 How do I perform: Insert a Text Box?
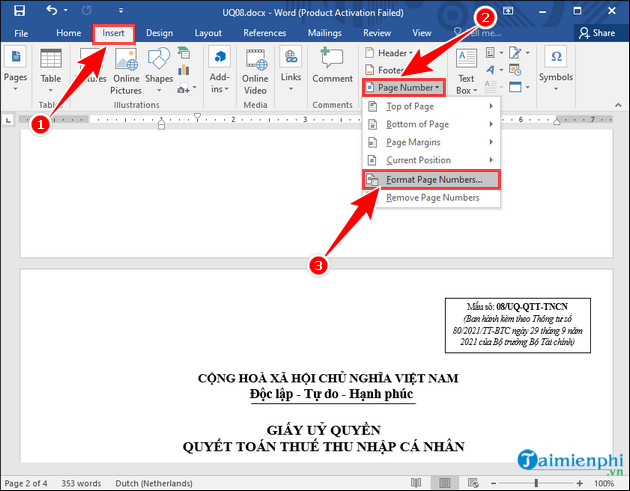tap(466, 71)
